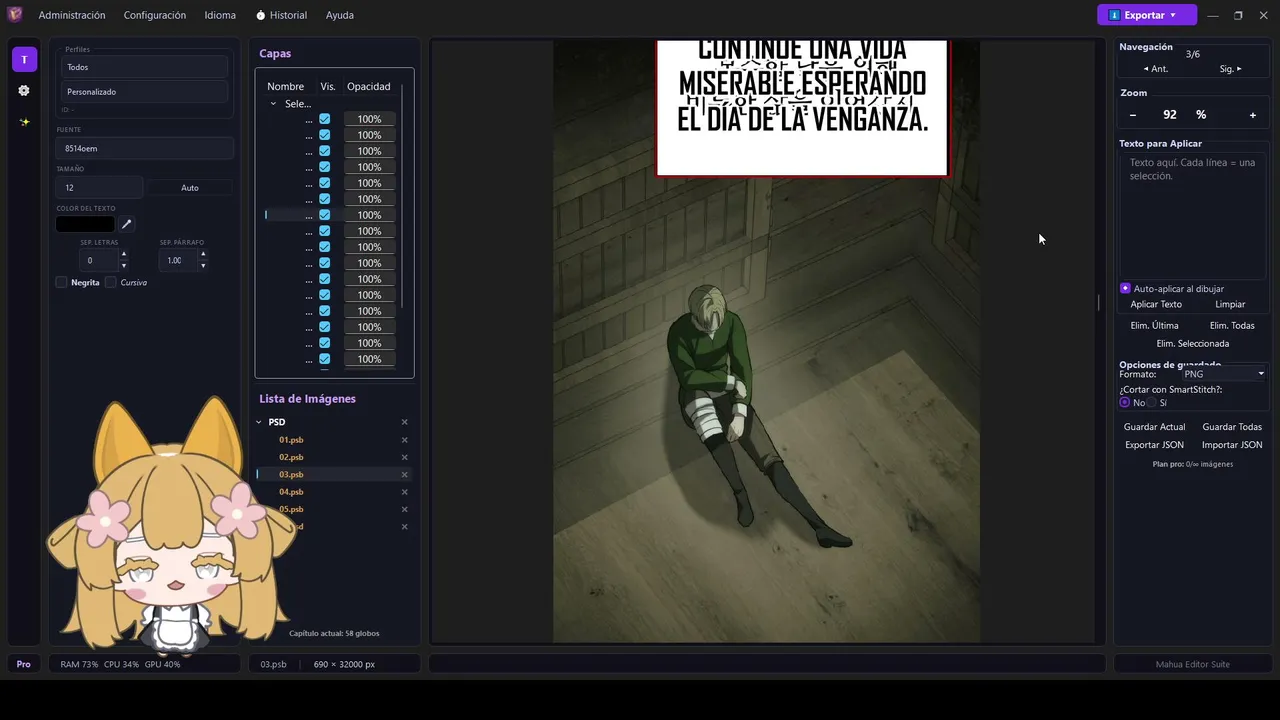This screenshot has height=720, width=1280.
Task: Go to next image with Sig.
Action: click(x=1230, y=69)
